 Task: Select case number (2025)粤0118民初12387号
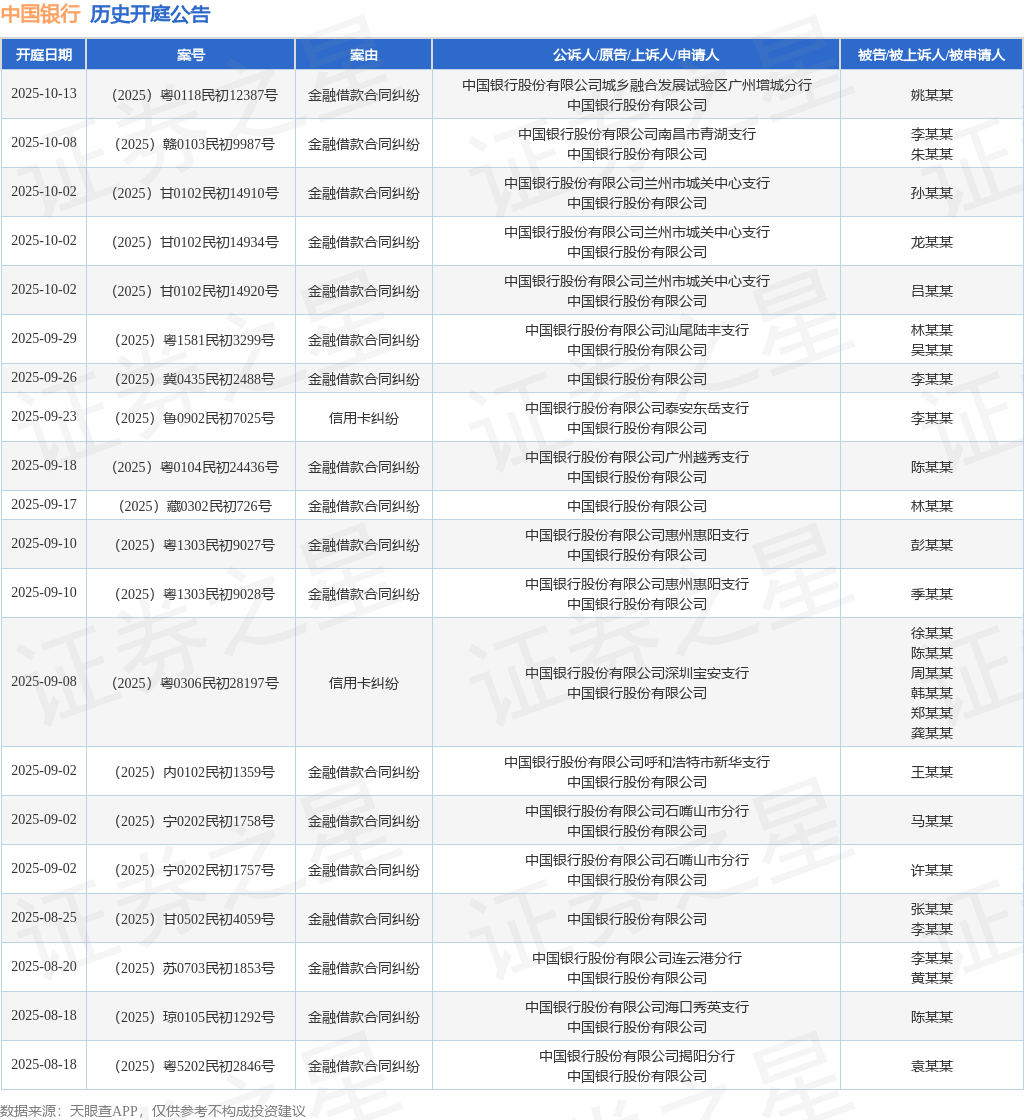tap(194, 95)
